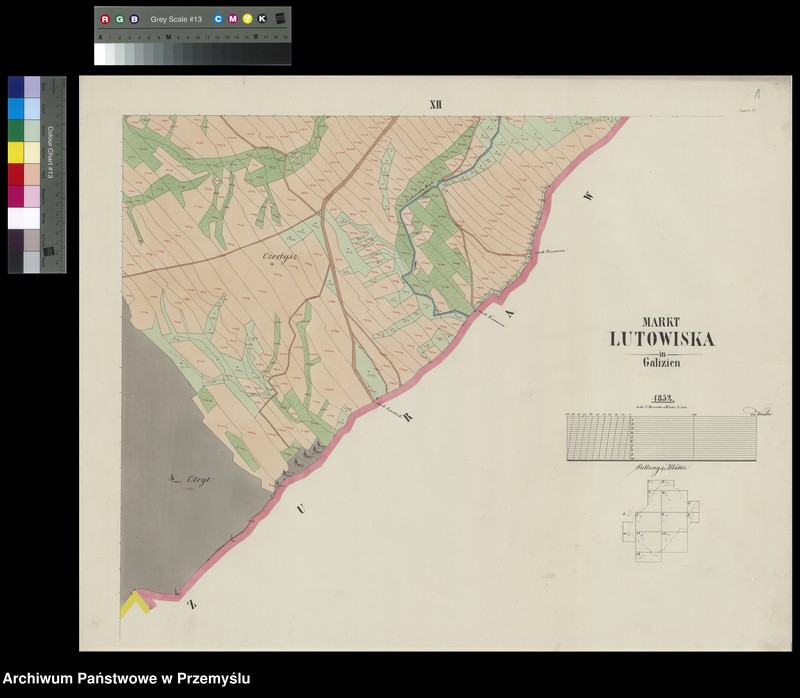Select the red colour chart swatch
The width and height of the screenshot is (800, 698).
click(x=16, y=174)
